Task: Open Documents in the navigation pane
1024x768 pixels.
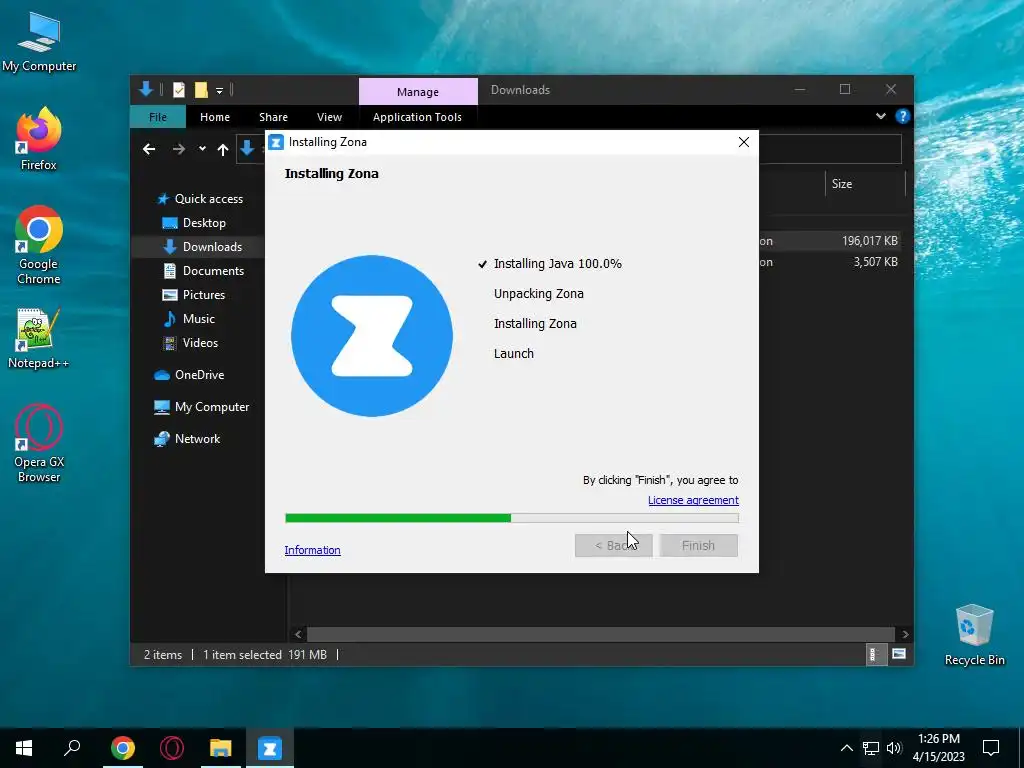Action: point(203,270)
